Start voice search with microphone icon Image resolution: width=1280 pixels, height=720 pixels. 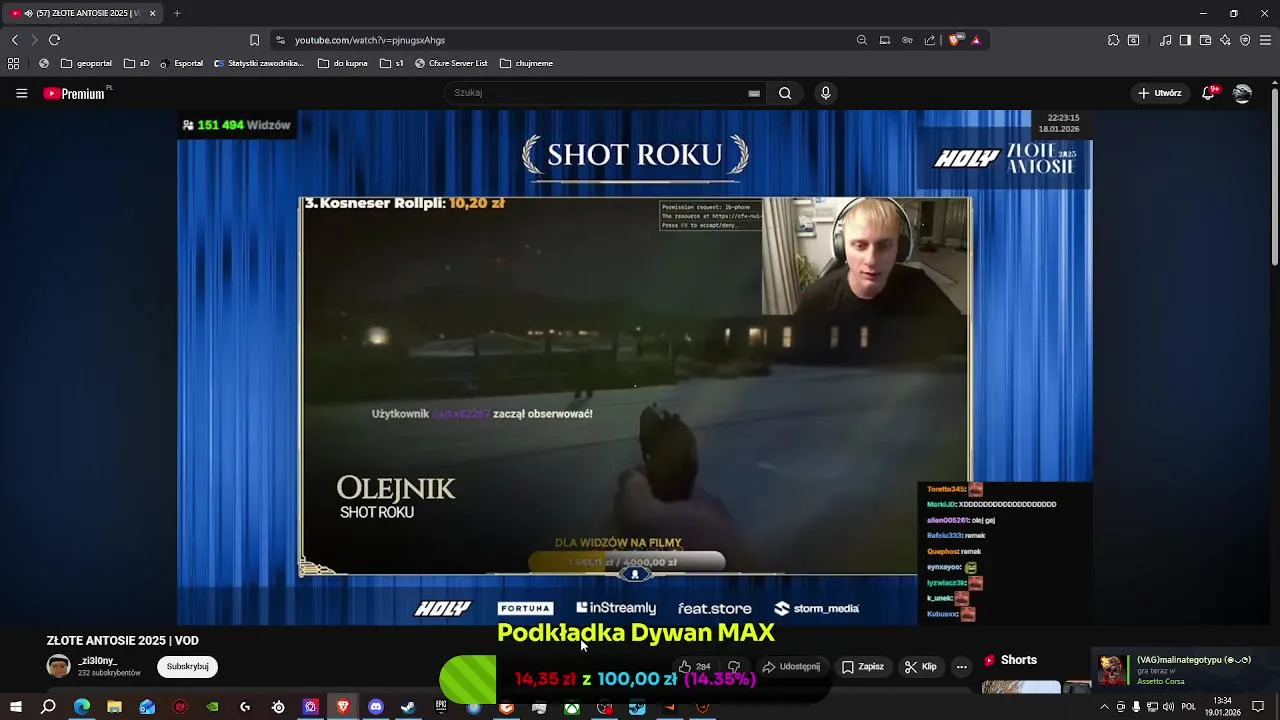point(825,93)
